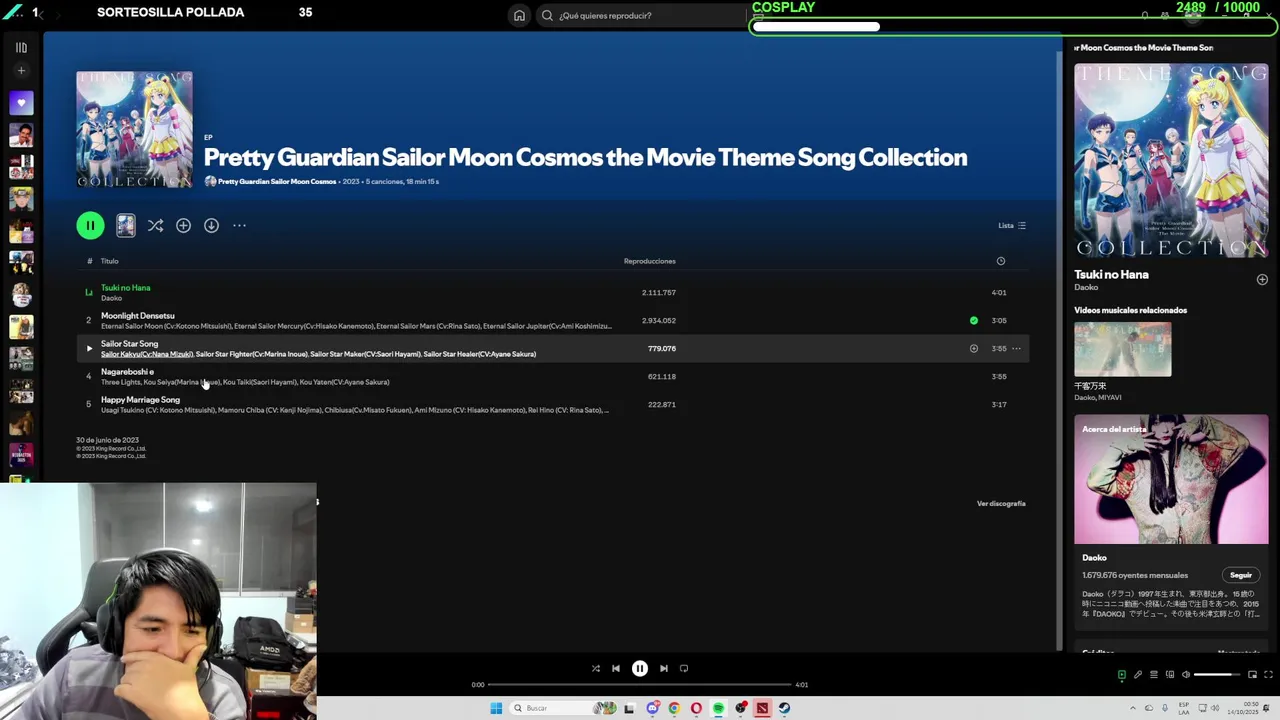Image resolution: width=1280 pixels, height=720 pixels.
Task: Open related music video thumbnail
Action: 1122,349
